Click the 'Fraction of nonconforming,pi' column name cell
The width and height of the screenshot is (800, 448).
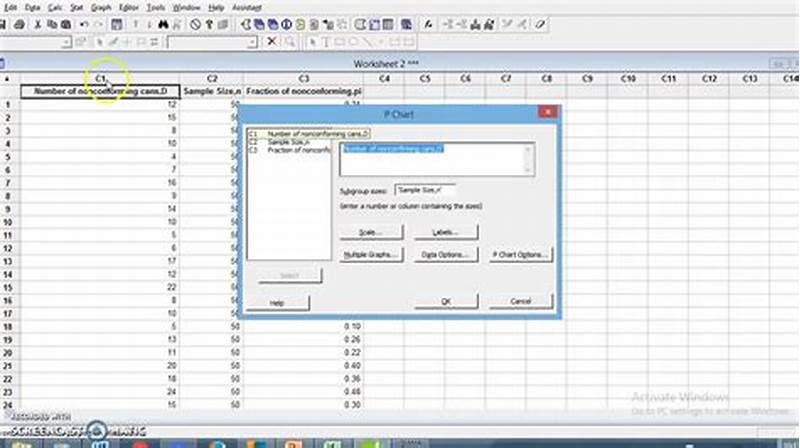point(304,91)
